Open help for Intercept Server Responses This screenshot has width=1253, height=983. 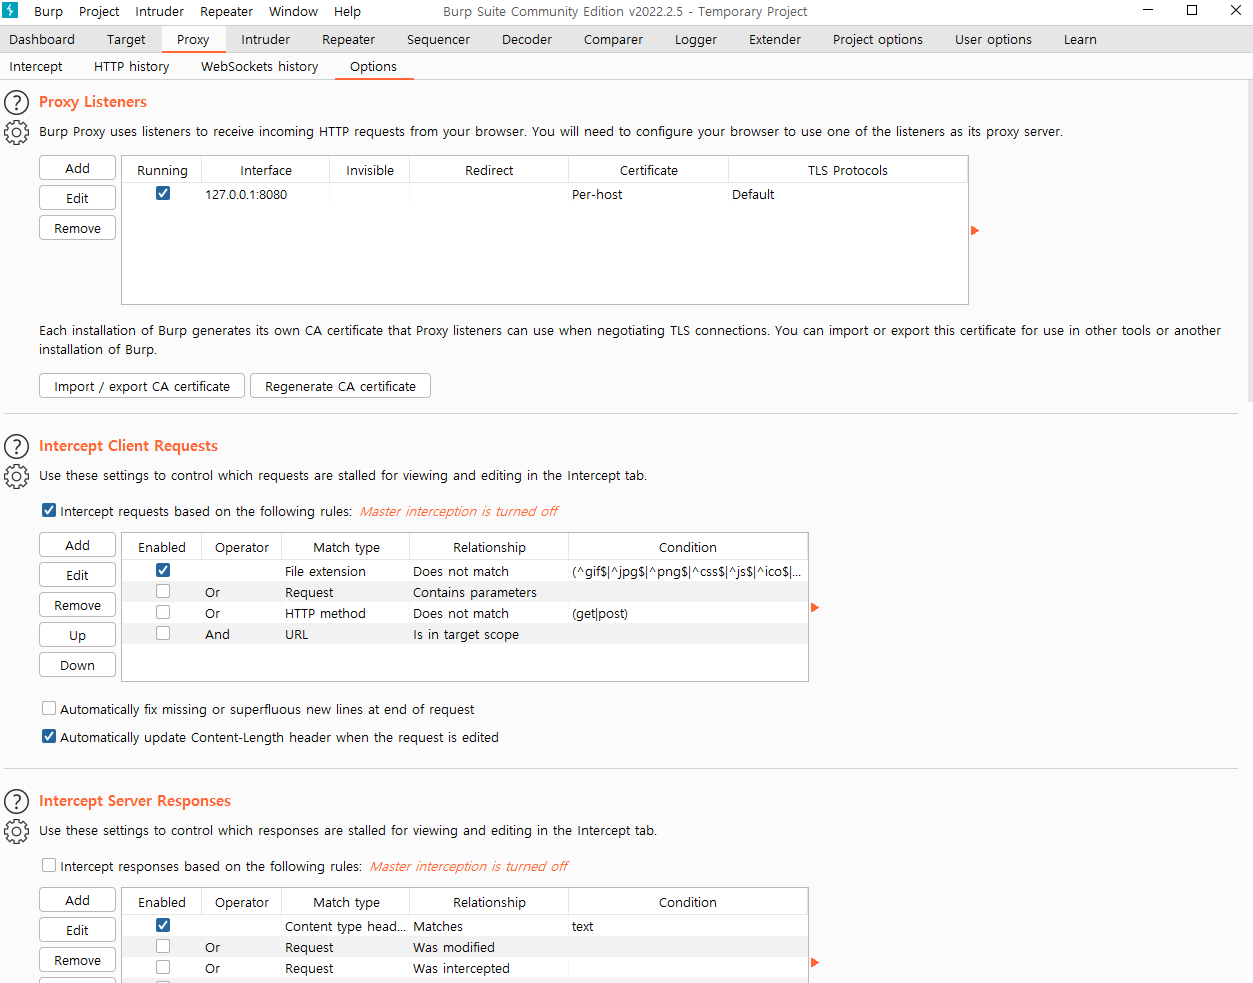click(x=17, y=801)
